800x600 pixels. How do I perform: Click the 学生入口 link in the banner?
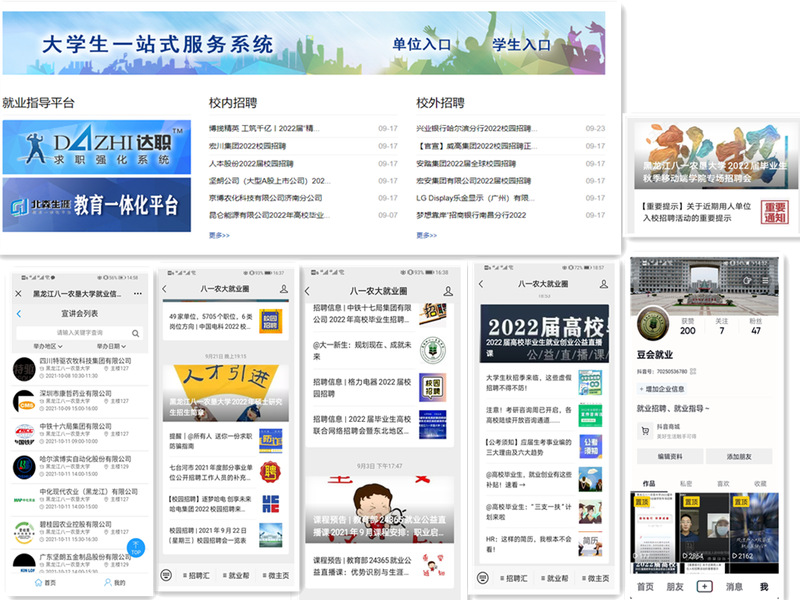tap(521, 44)
